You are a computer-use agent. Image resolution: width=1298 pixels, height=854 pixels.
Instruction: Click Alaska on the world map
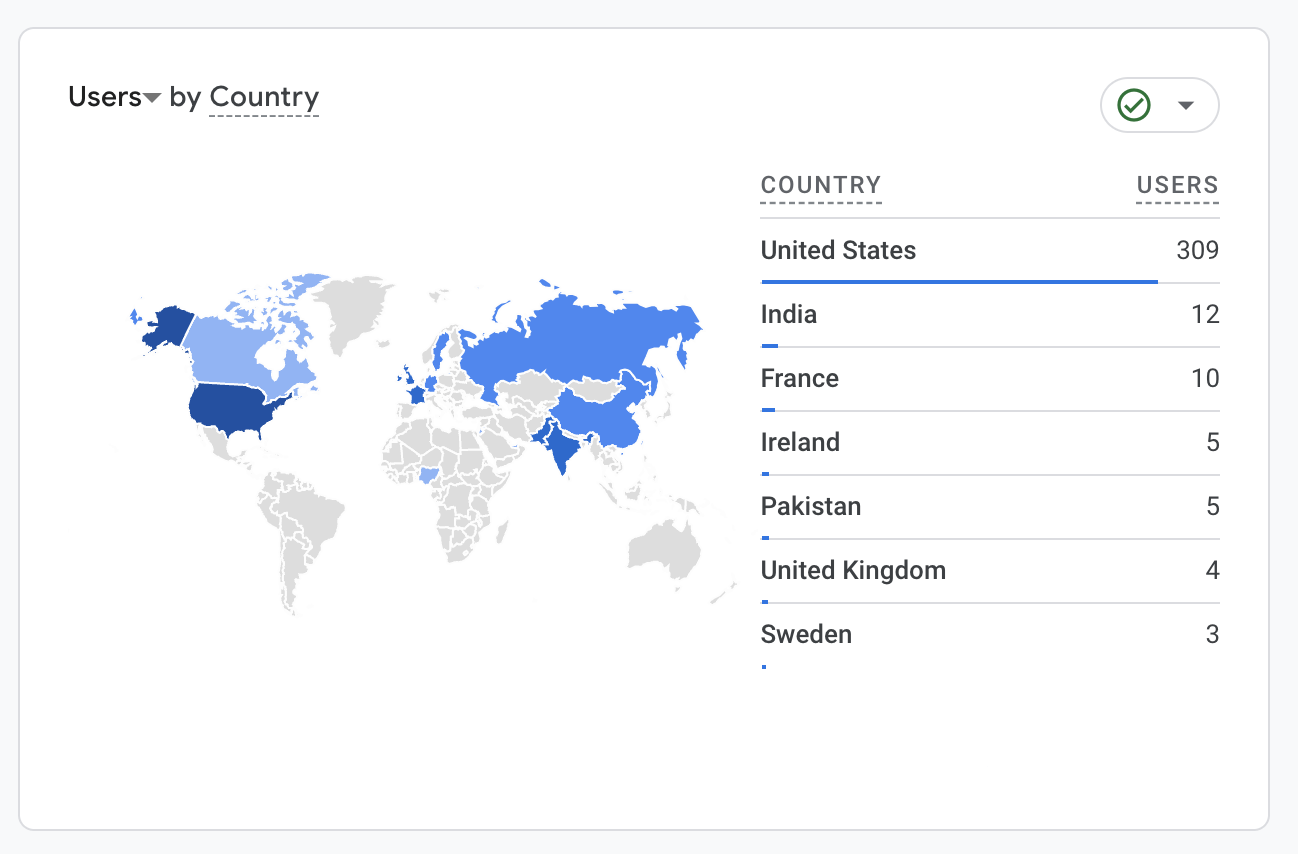[163, 325]
